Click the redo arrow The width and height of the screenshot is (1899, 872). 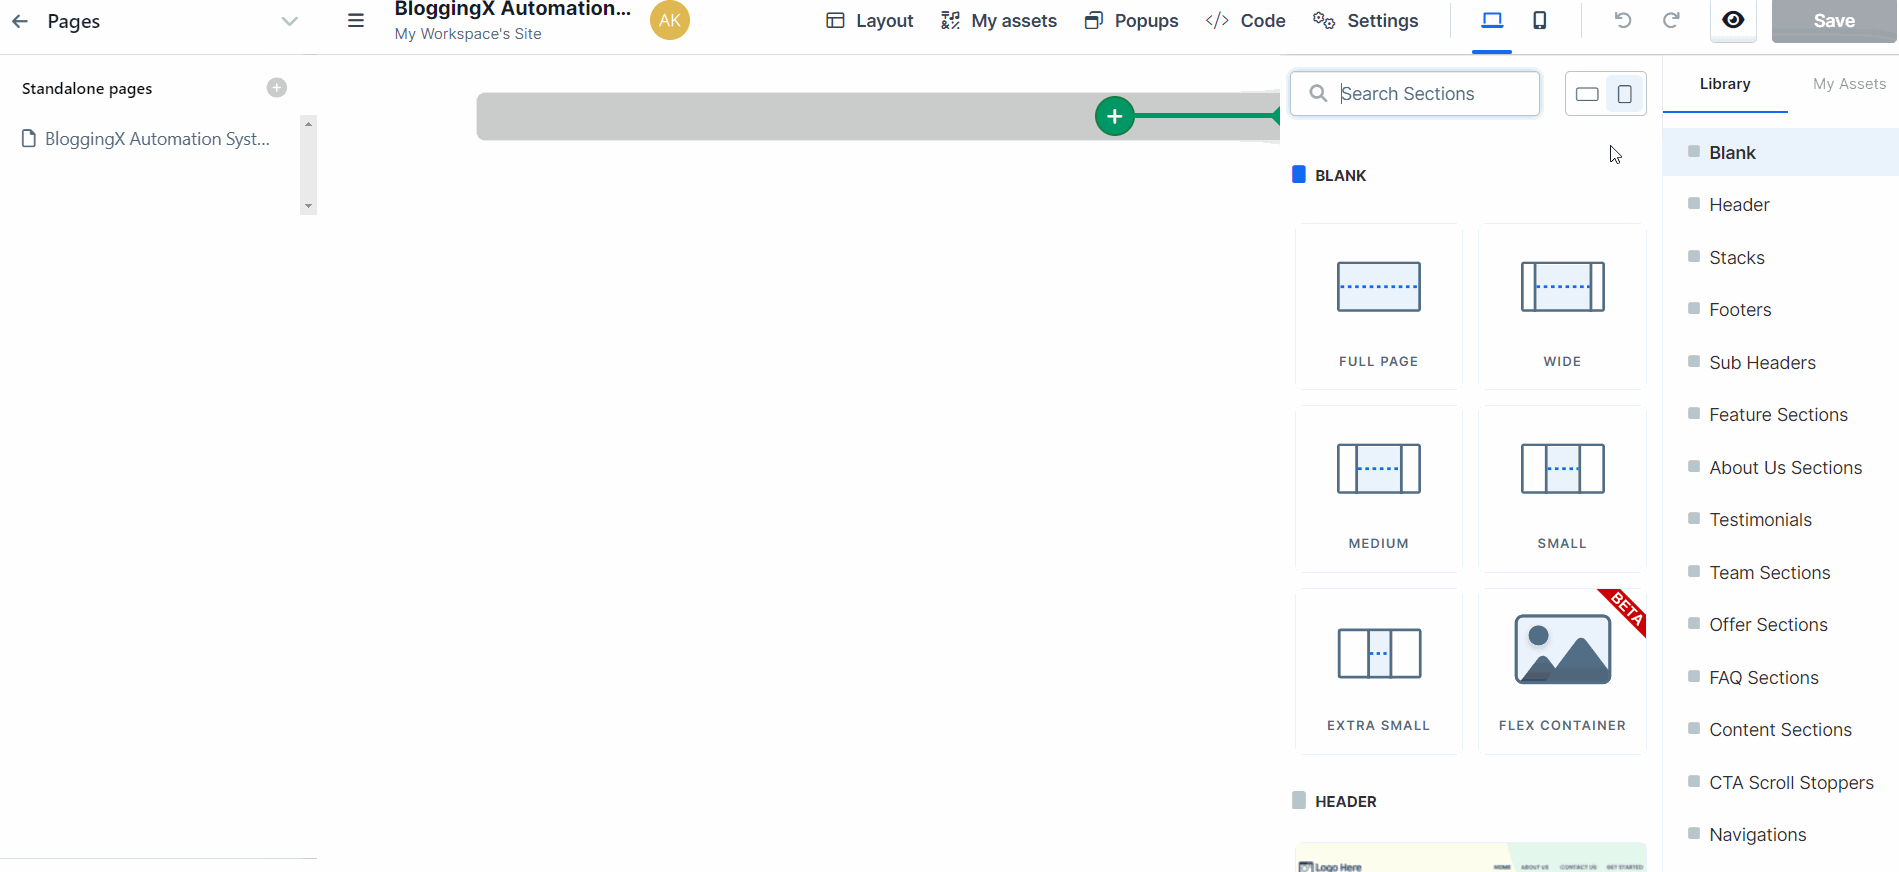1671,20
